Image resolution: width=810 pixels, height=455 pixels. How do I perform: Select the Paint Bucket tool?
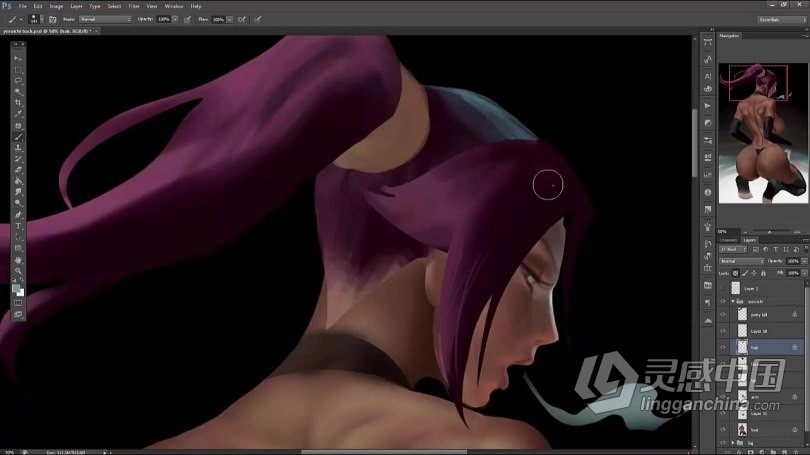[x=18, y=181]
